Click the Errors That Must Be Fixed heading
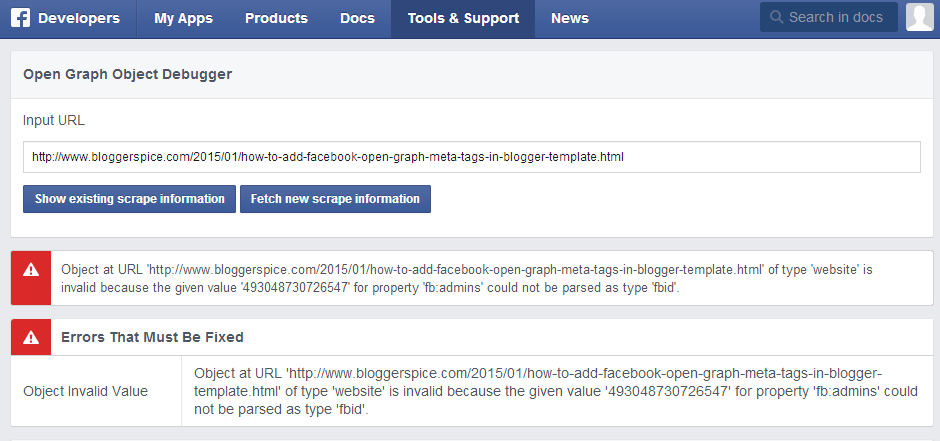Screen dimensions: 940x441 152,337
